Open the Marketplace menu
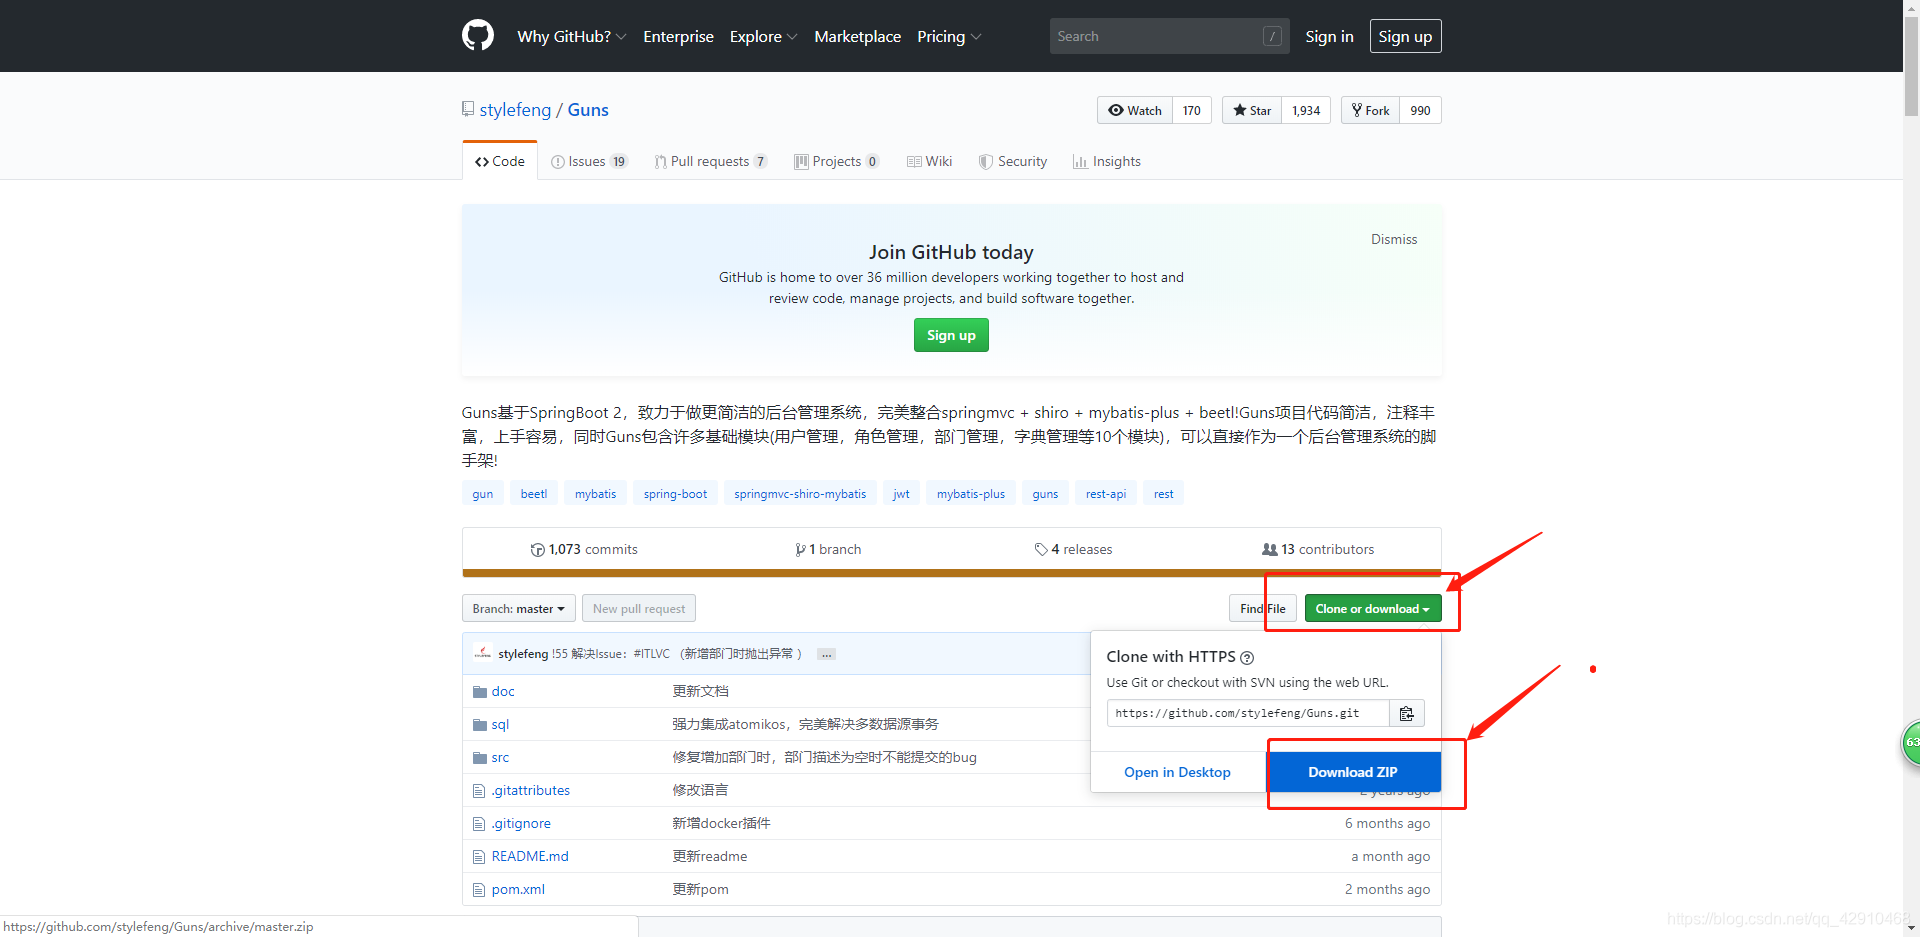 point(857,36)
